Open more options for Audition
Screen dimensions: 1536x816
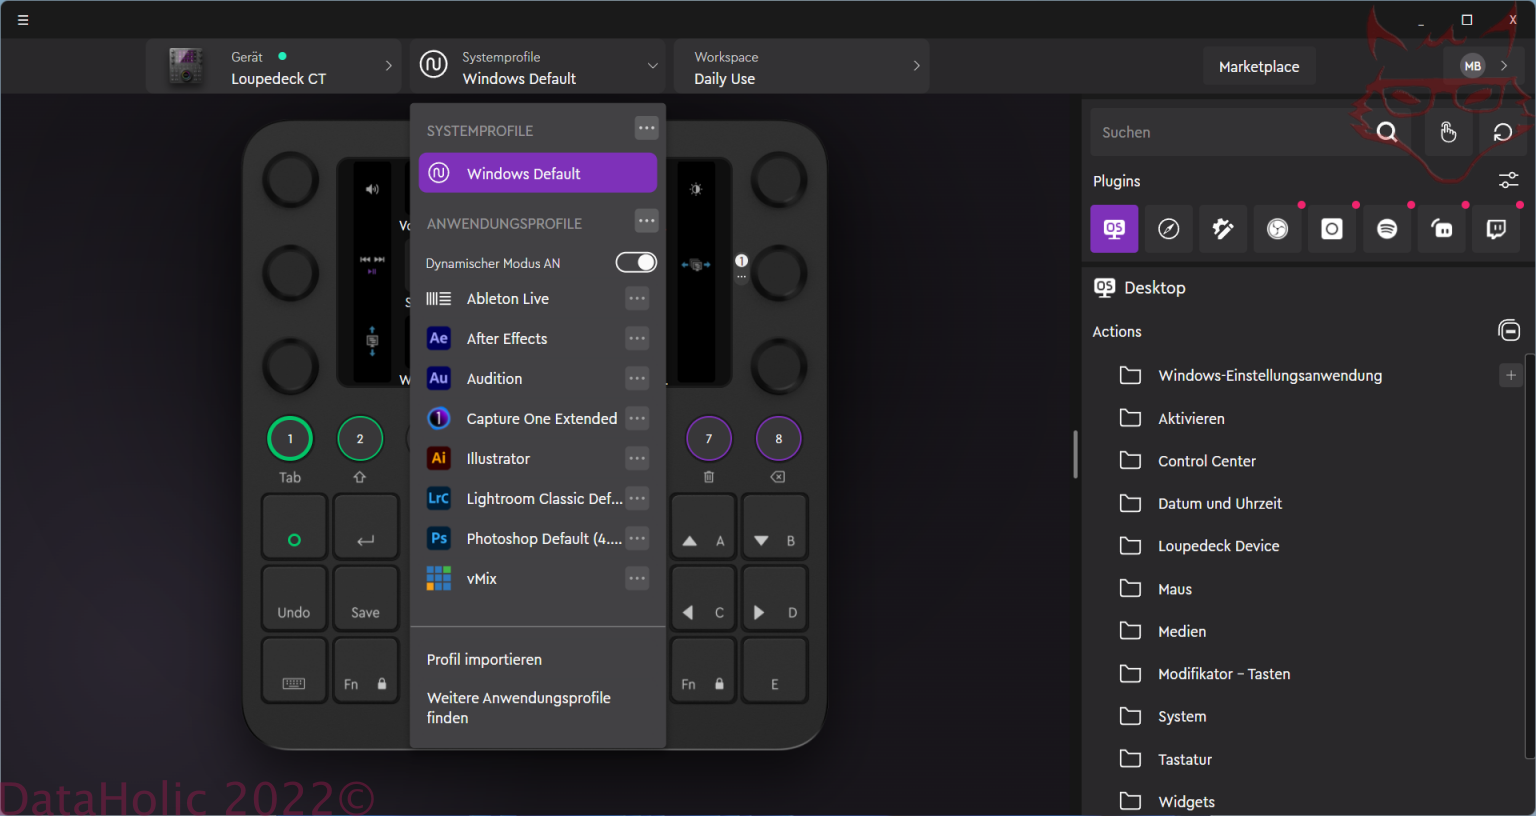point(637,378)
